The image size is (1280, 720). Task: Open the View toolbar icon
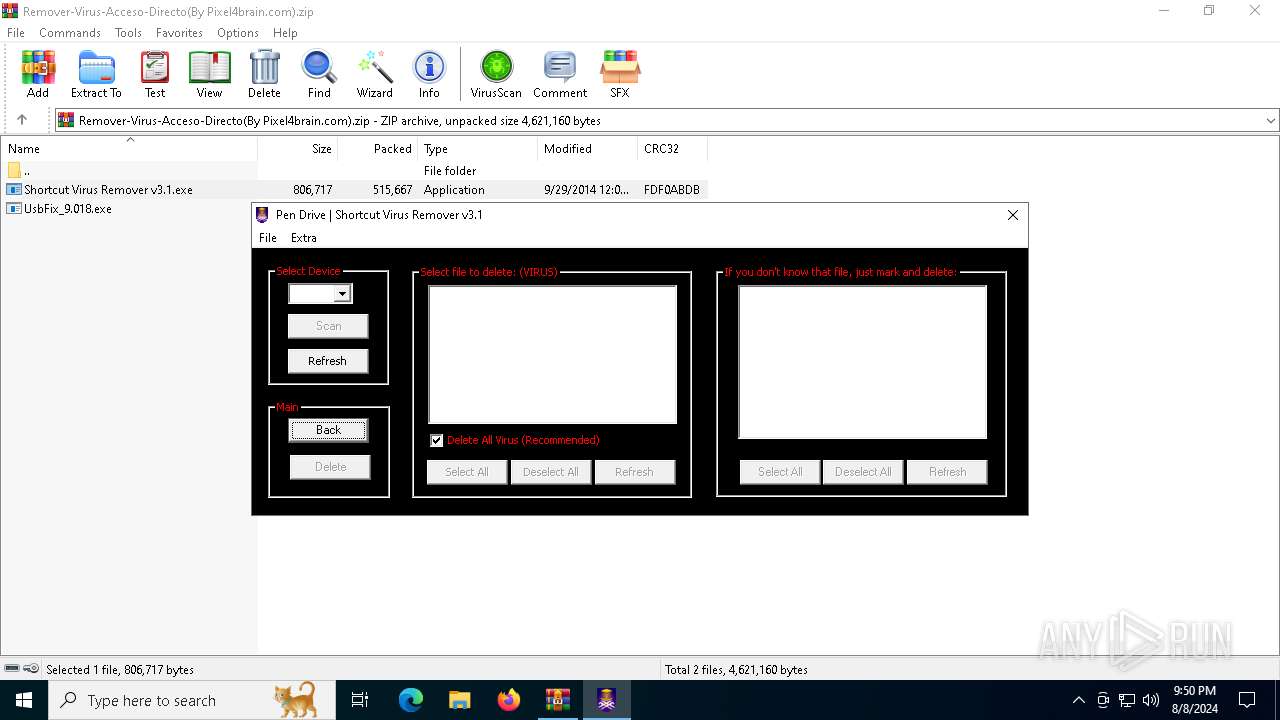tap(209, 75)
